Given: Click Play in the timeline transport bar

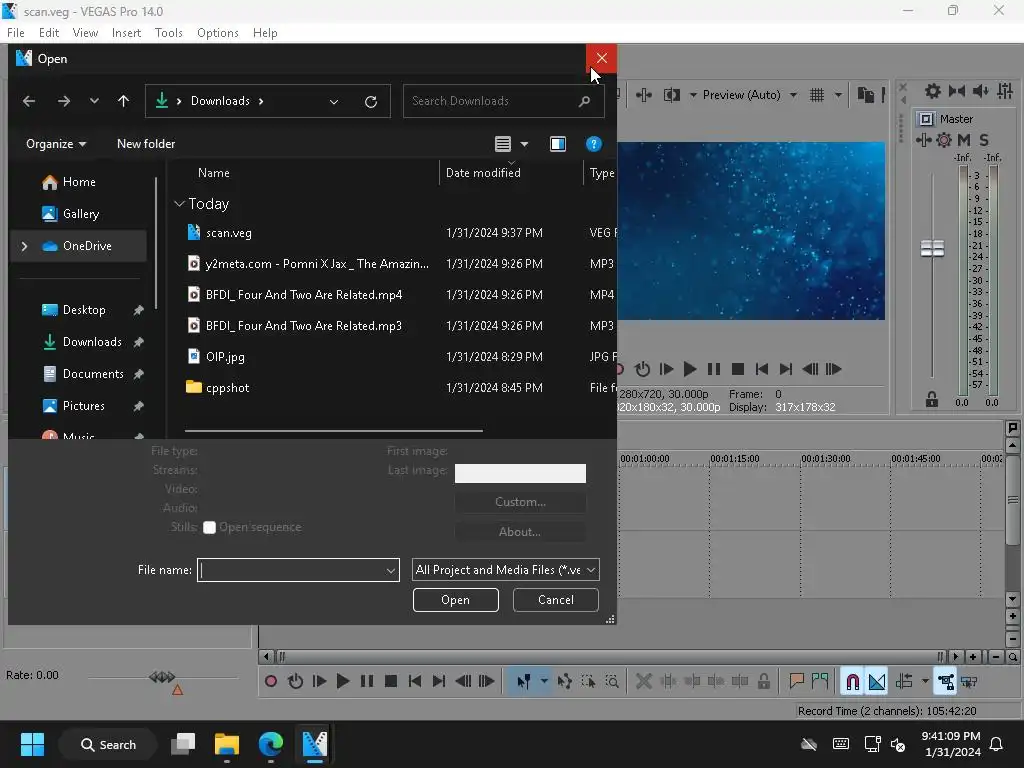Looking at the screenshot, I should (343, 682).
